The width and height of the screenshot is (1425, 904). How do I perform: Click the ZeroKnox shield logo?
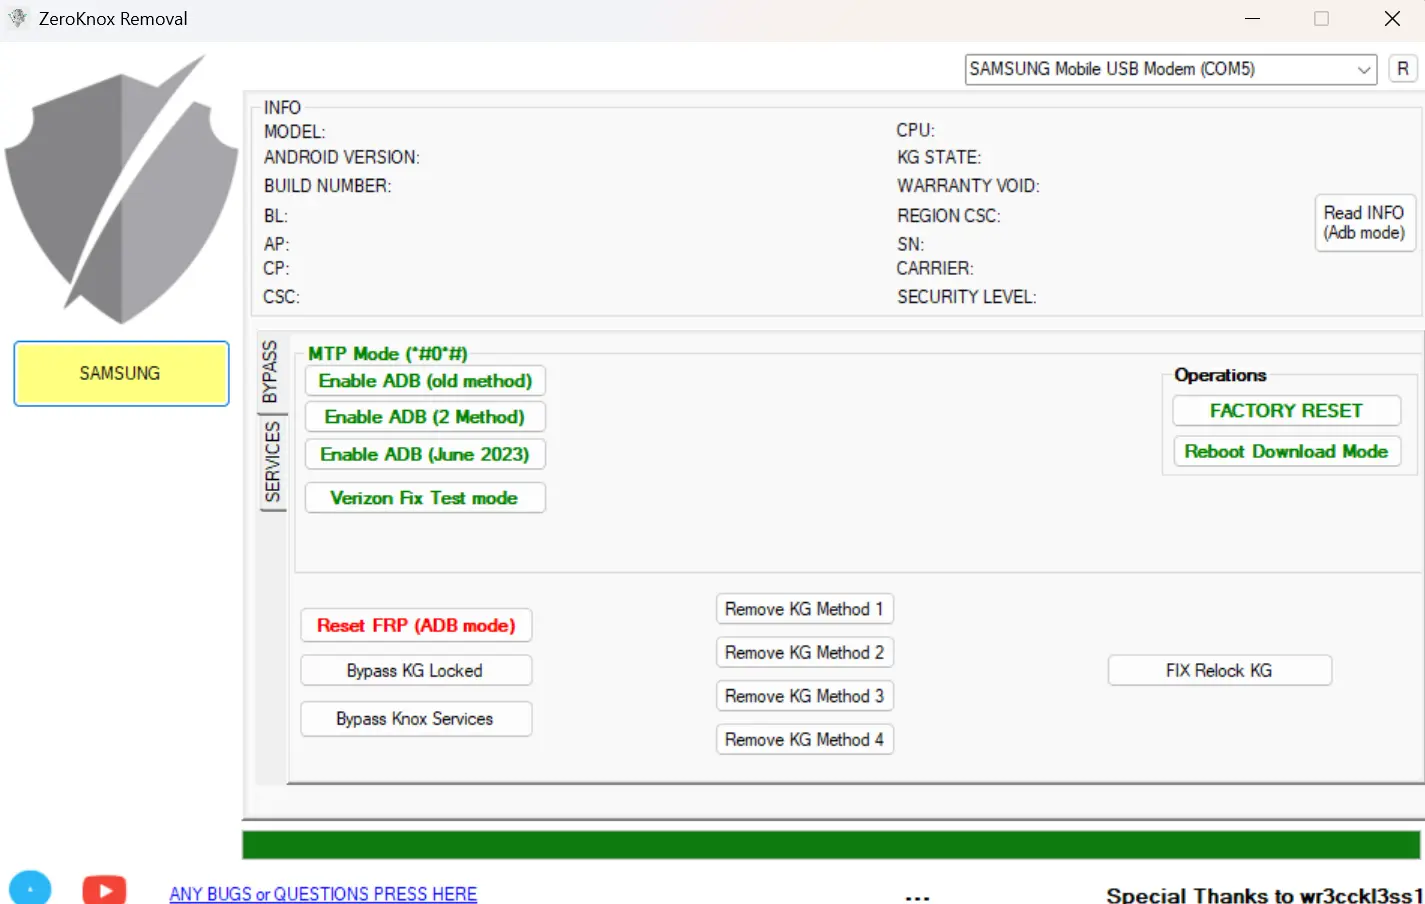pyautogui.click(x=121, y=190)
